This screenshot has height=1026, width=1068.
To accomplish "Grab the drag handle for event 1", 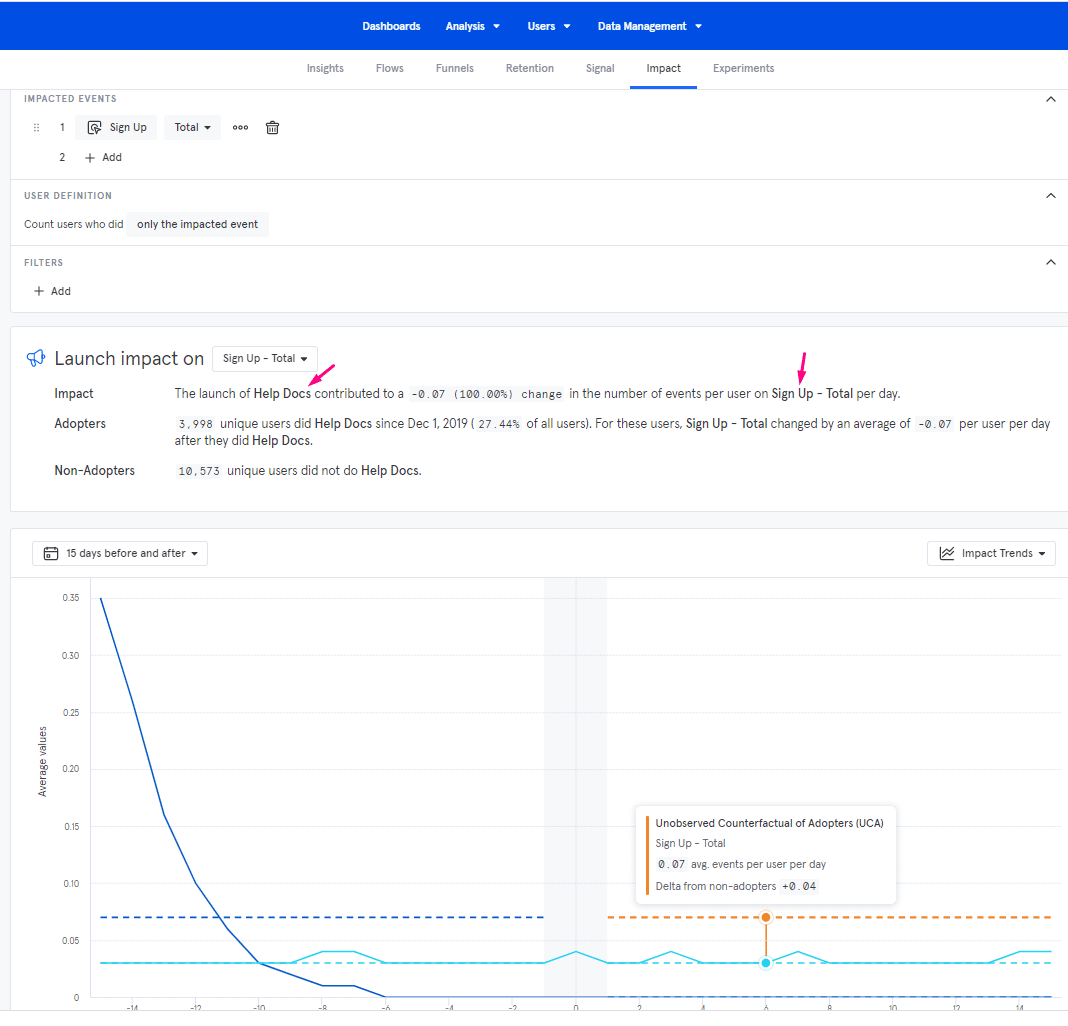I will [37, 127].
